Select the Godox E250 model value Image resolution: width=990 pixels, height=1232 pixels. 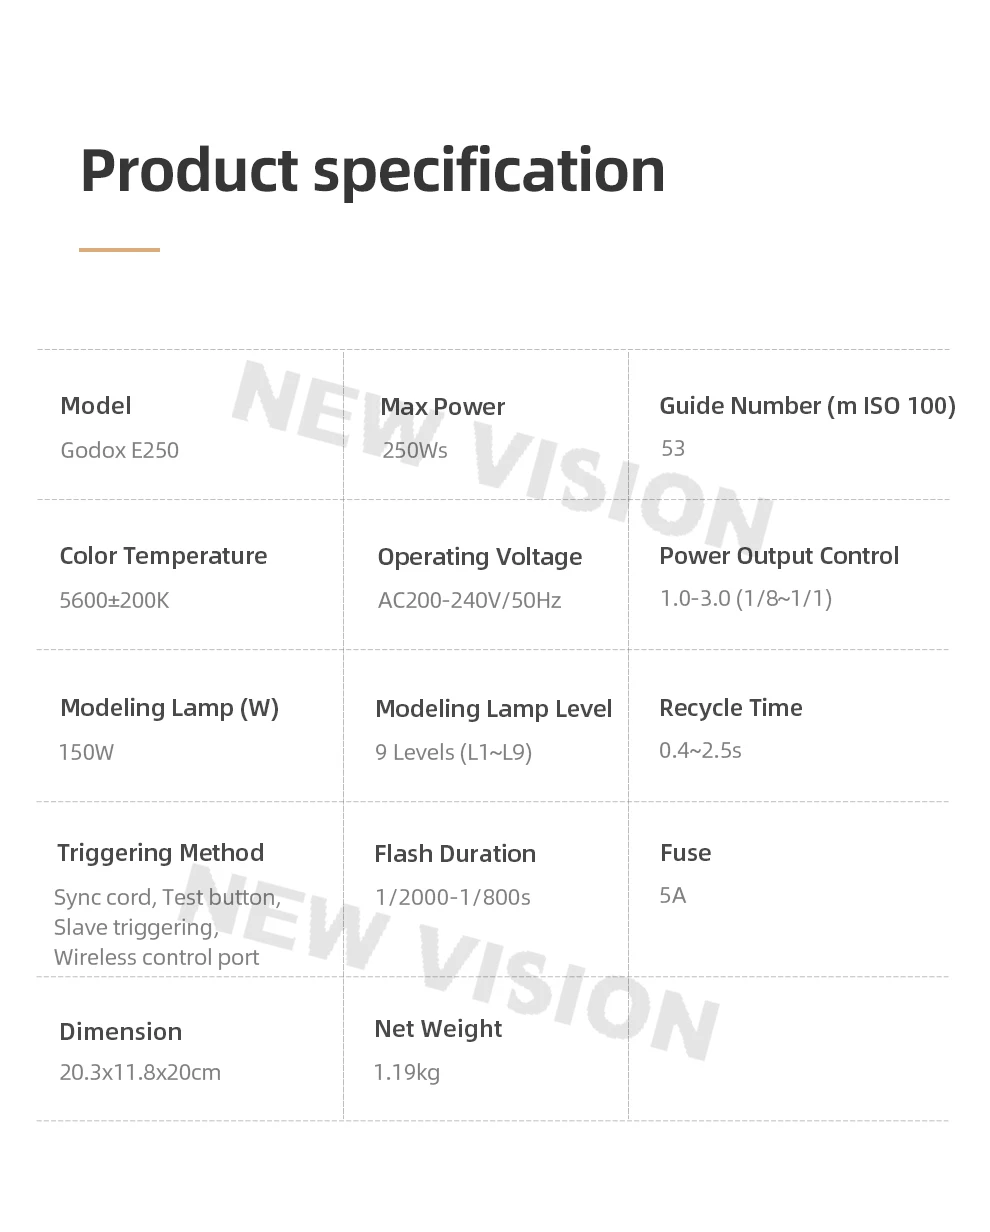pos(120,450)
